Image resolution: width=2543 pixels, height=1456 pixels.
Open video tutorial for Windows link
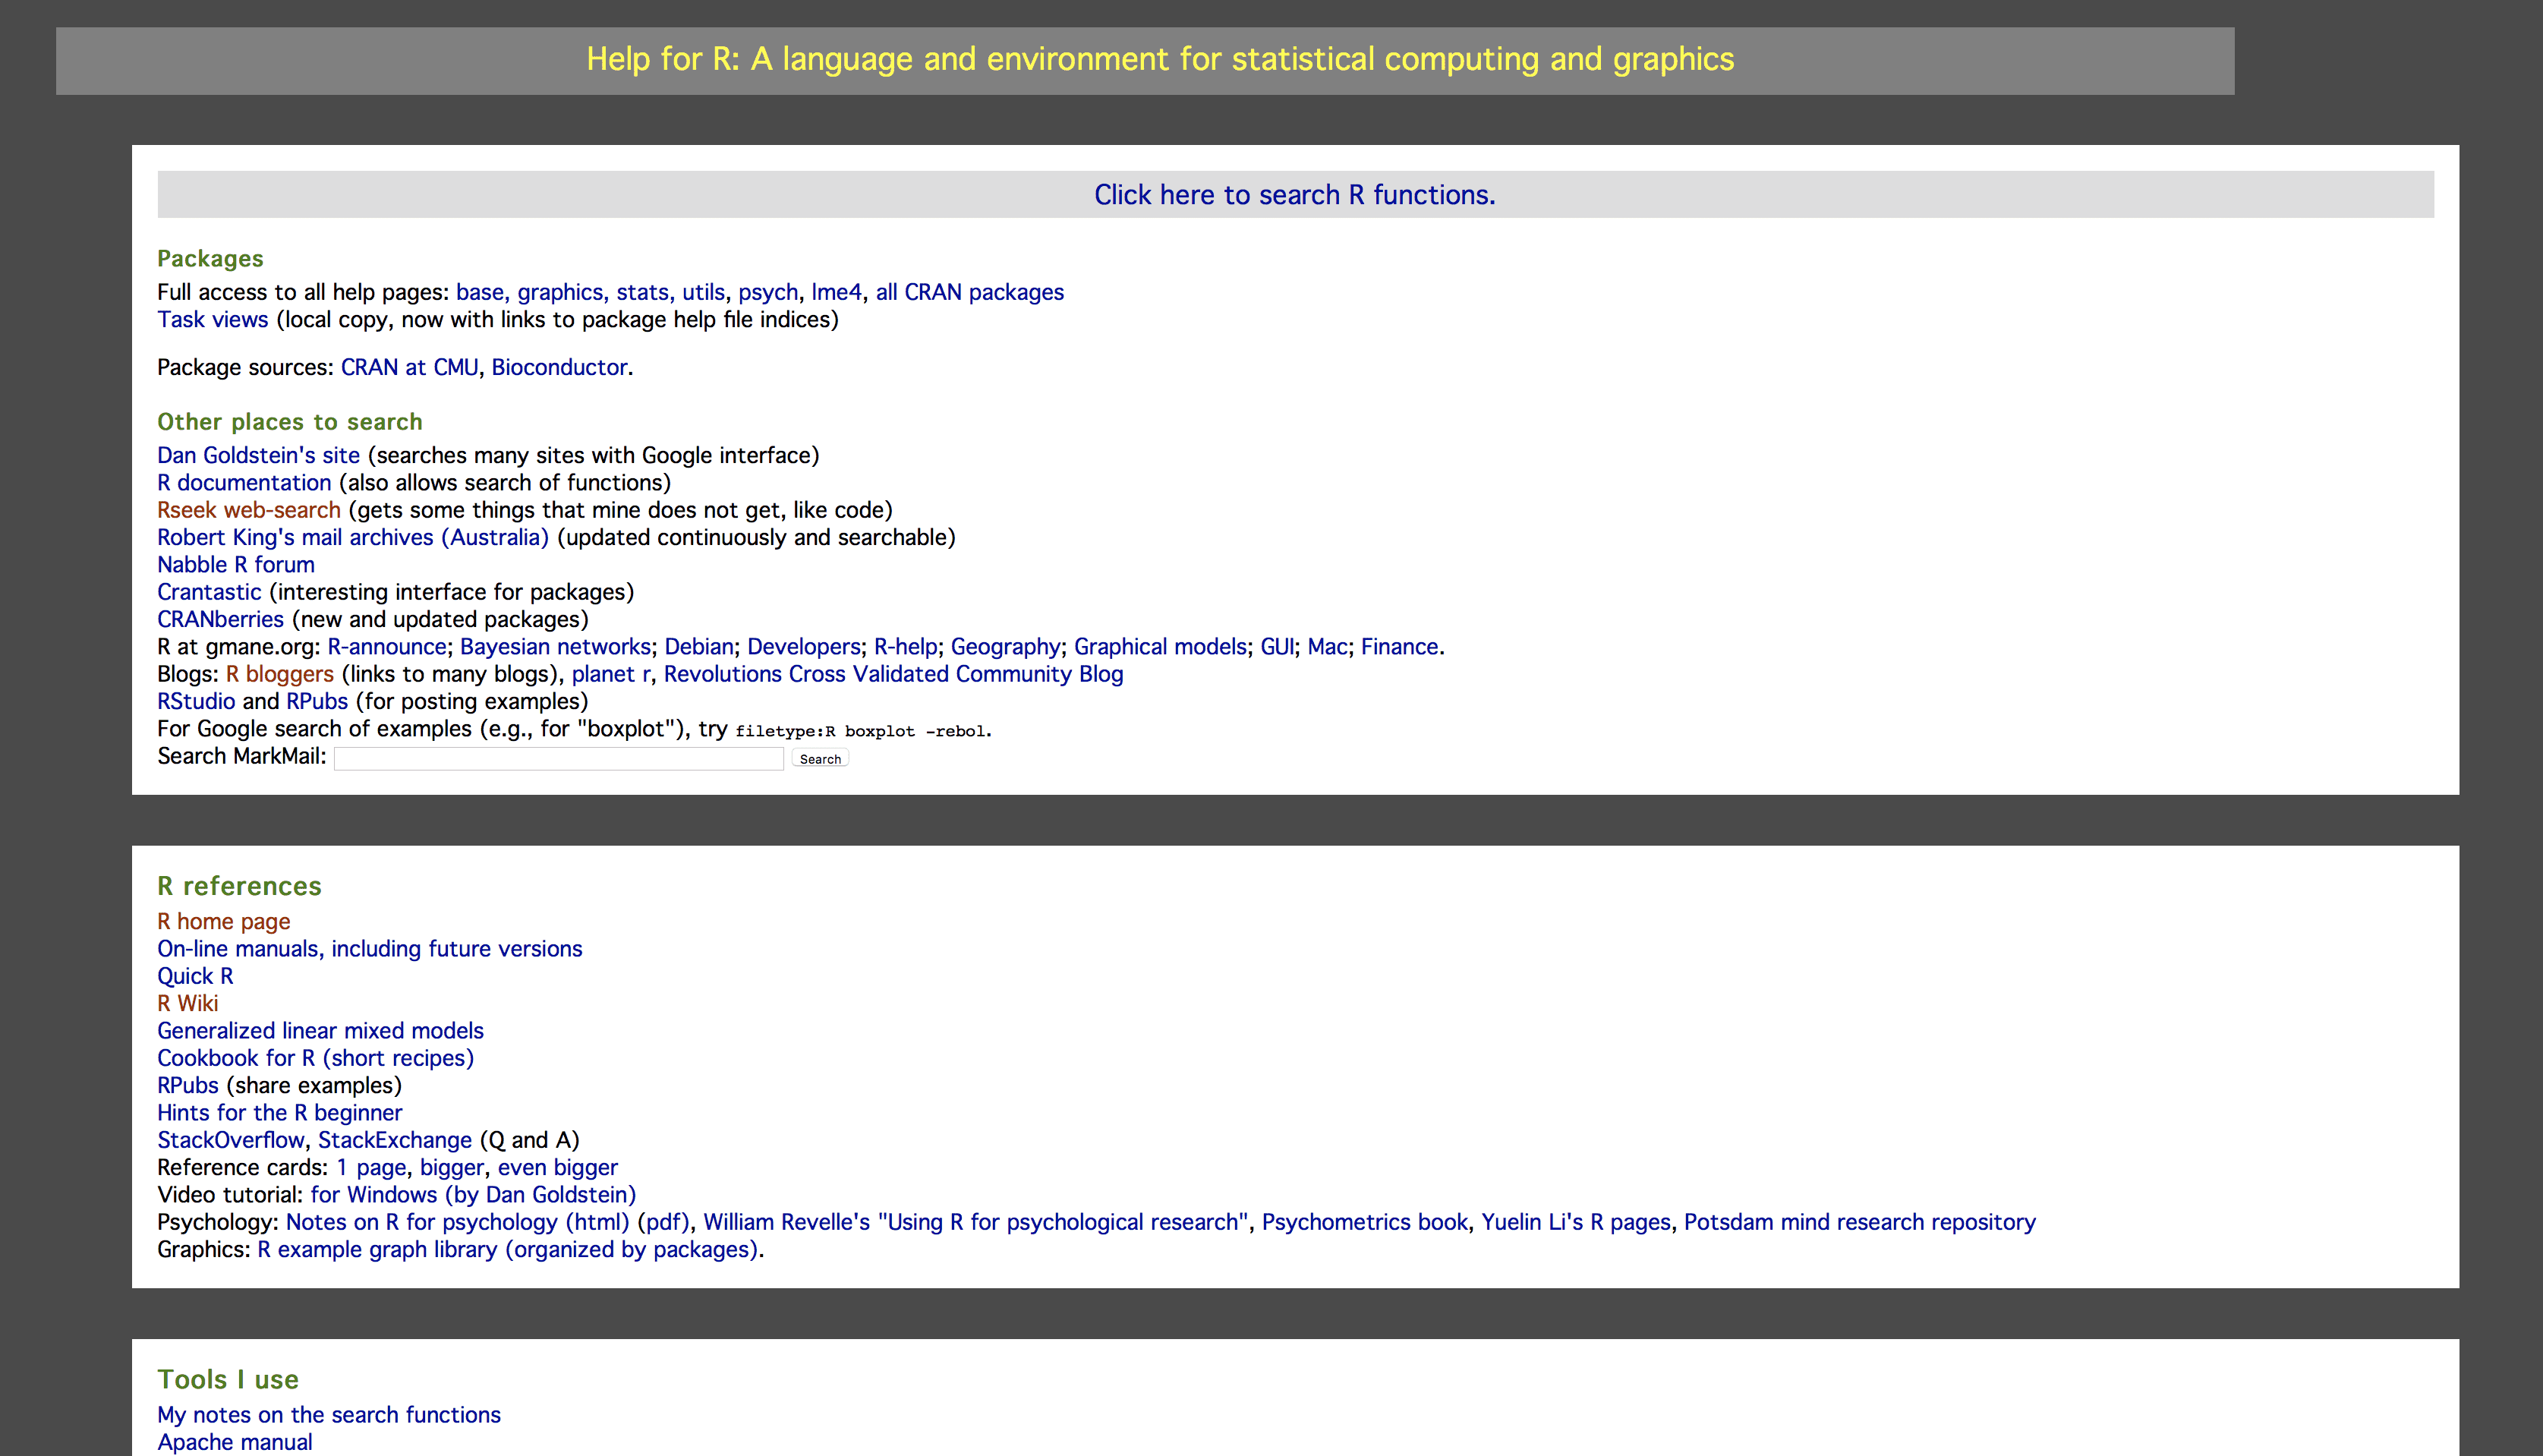click(473, 1194)
